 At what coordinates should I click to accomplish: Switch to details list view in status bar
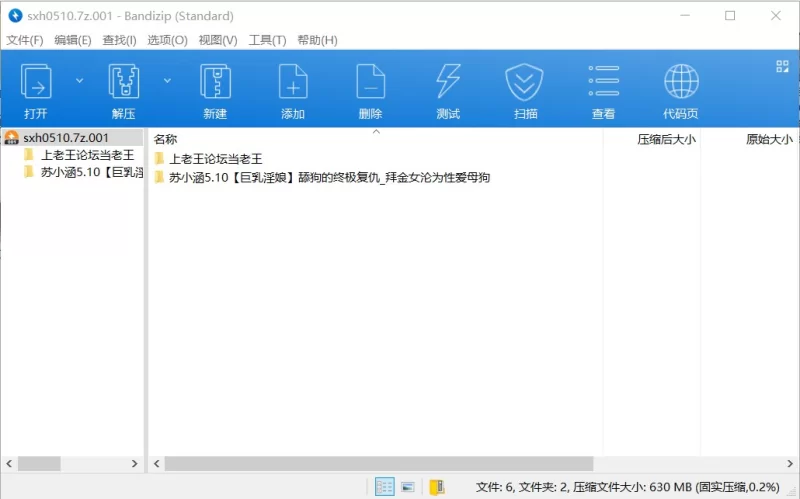(x=384, y=487)
